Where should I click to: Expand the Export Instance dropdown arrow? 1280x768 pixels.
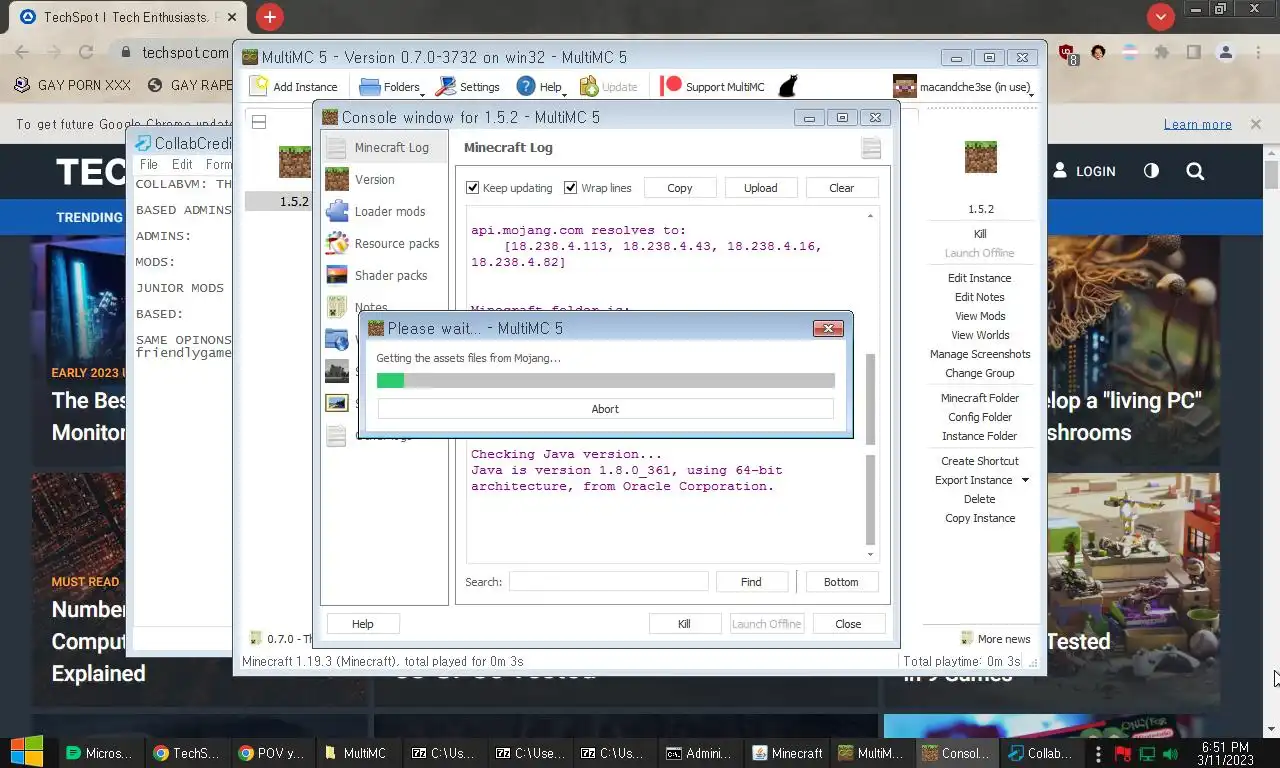(x=1025, y=480)
